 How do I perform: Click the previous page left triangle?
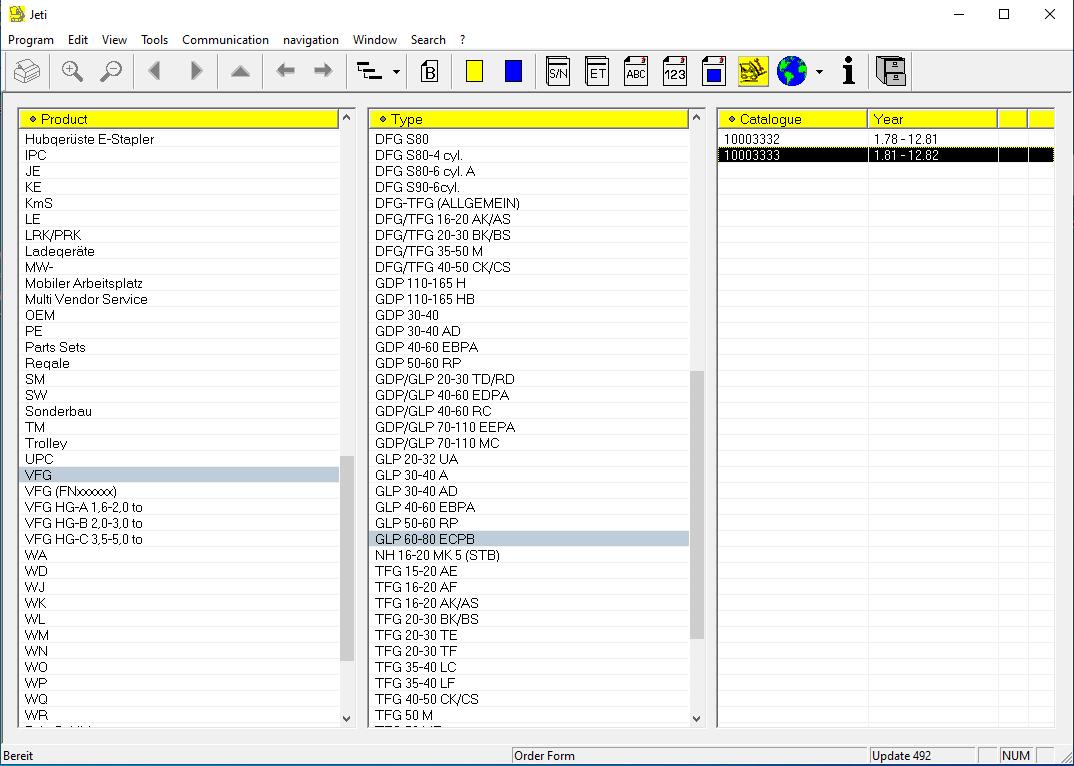point(155,71)
